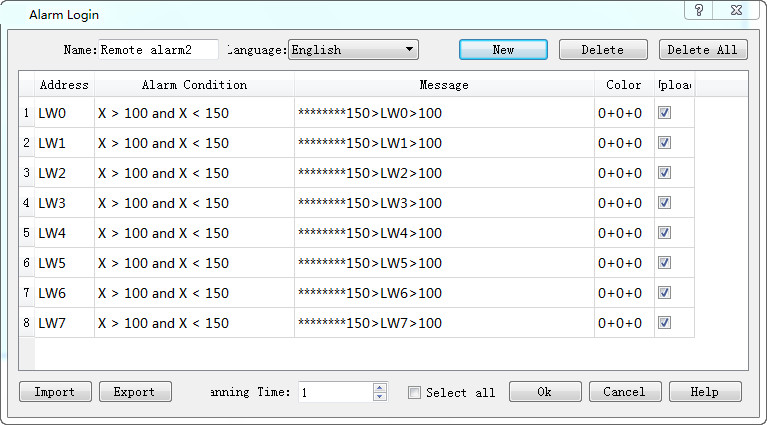Viewport: 767px width, 425px height.
Task: Confirm the dialog with the Ok button
Action: point(544,392)
